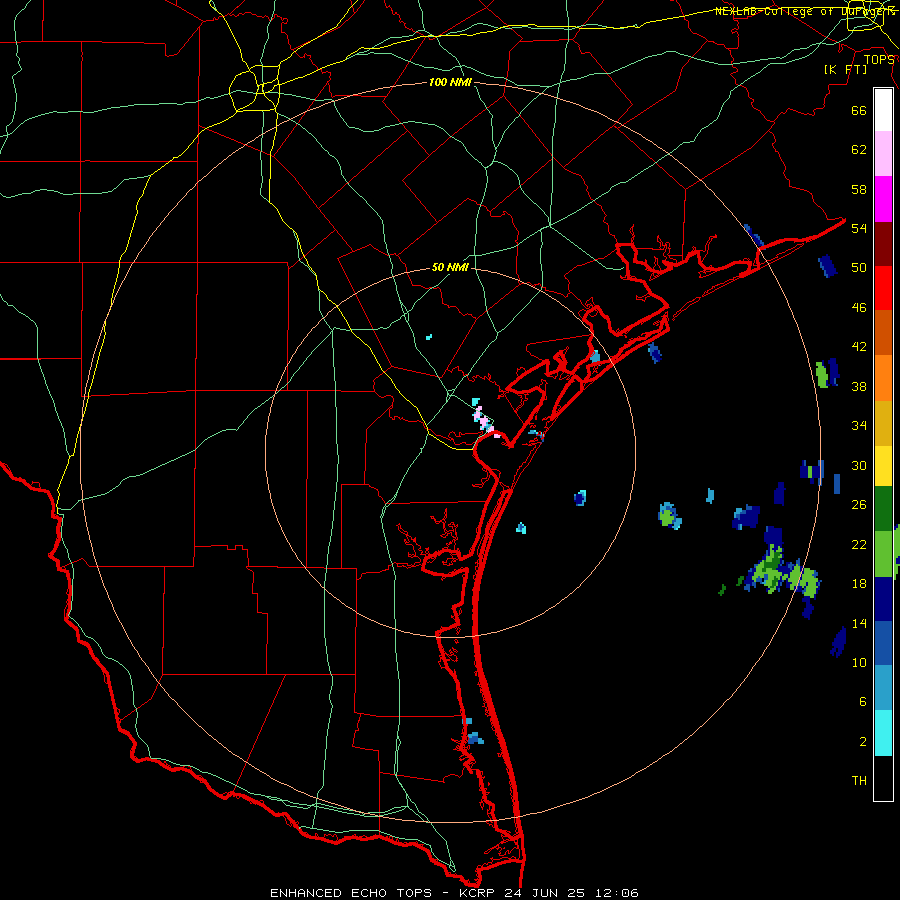The image size is (900, 900).
Task: Click the scale value '66'
Action: point(859,110)
